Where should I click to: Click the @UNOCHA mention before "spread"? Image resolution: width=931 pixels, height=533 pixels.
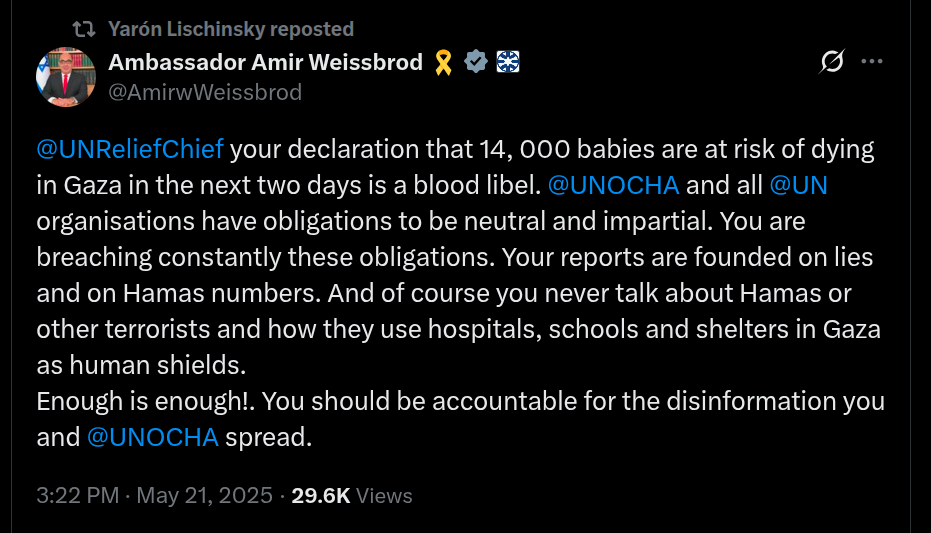[x=153, y=437]
